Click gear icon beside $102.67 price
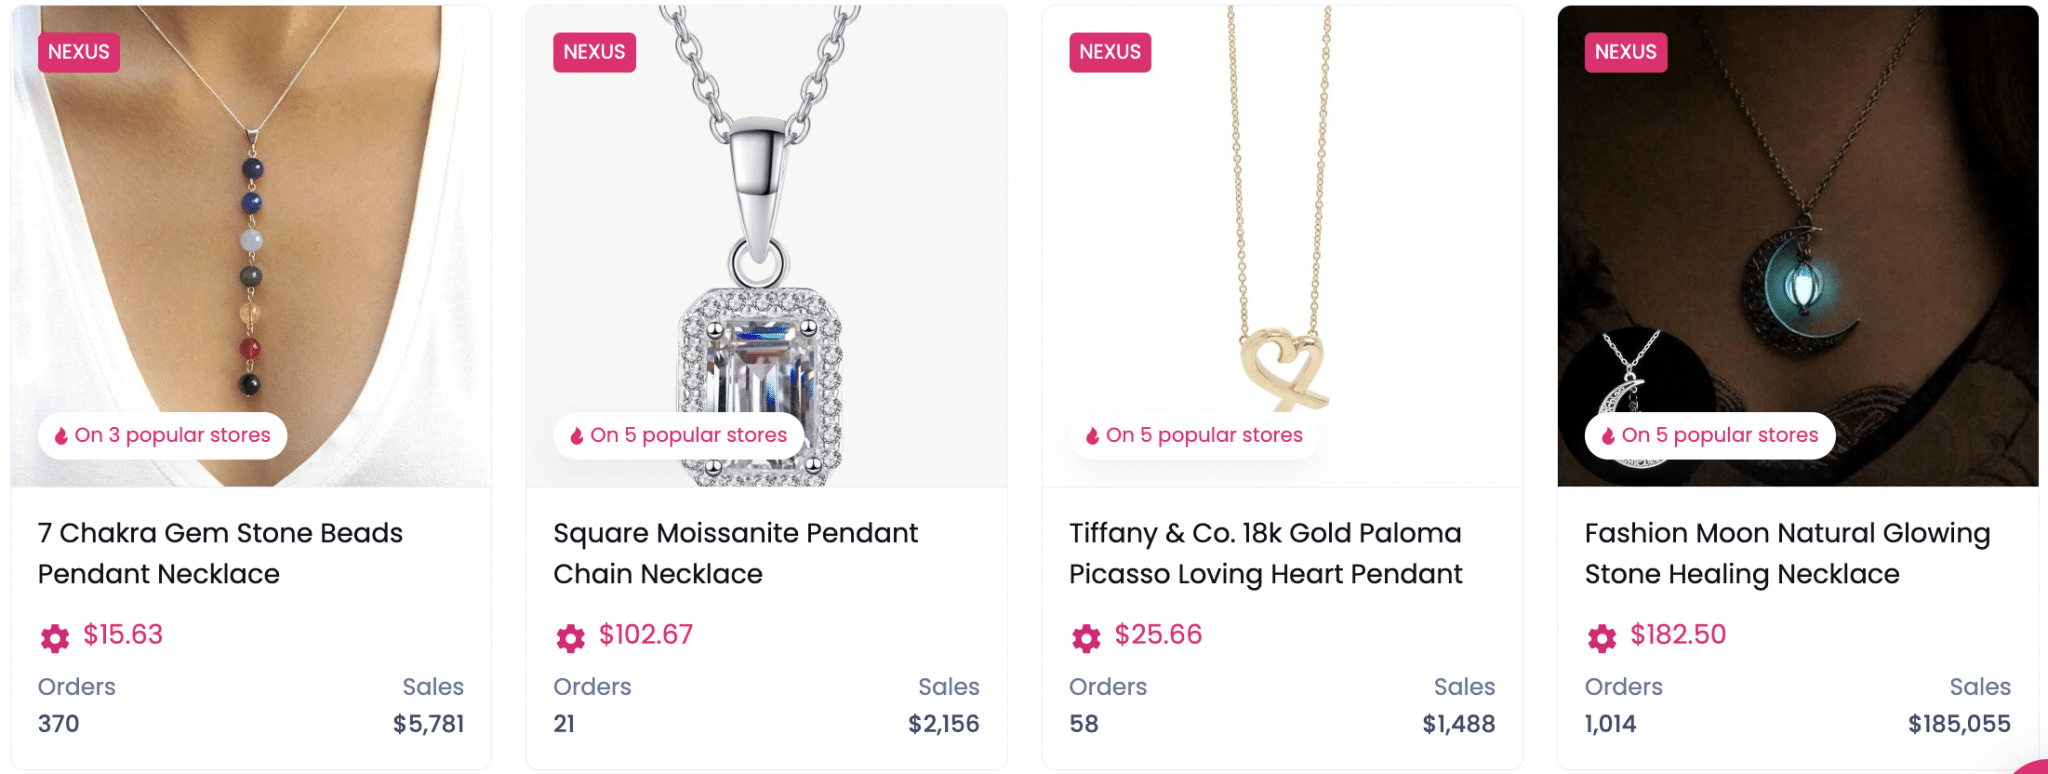Viewport: 2048px width, 774px height. [x=571, y=638]
